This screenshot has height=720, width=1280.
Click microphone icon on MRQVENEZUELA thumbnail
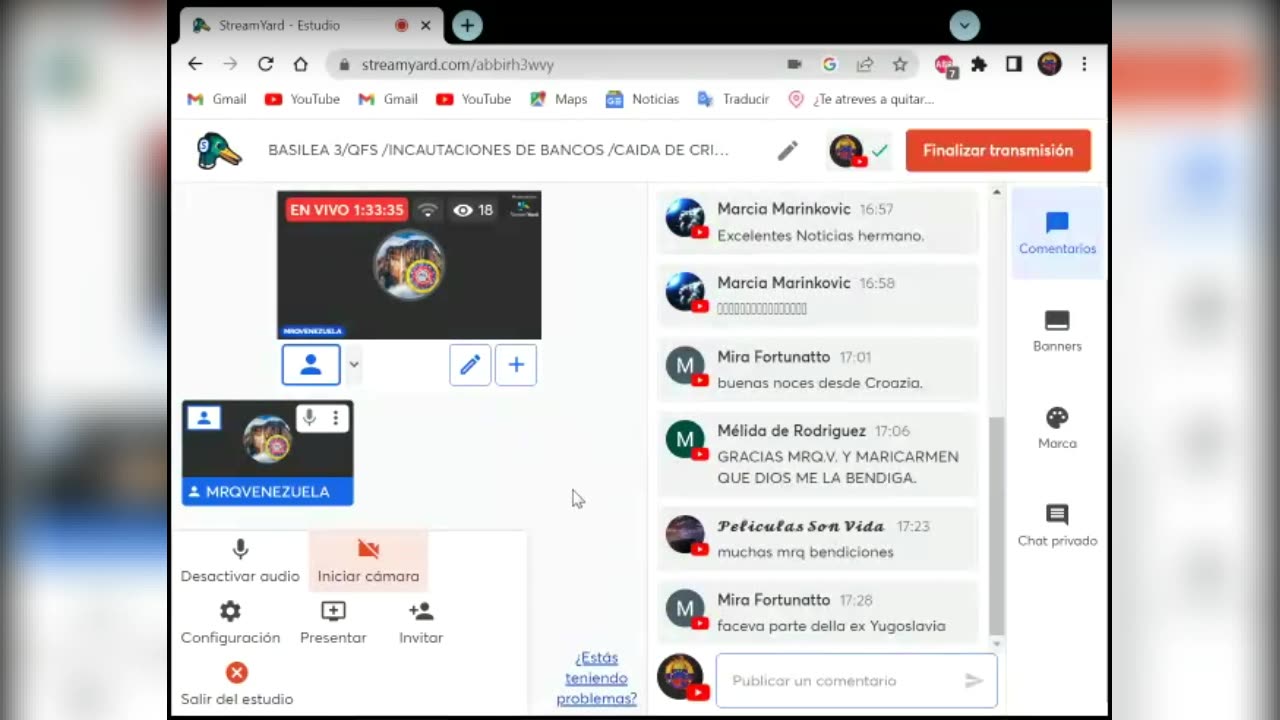coord(309,417)
